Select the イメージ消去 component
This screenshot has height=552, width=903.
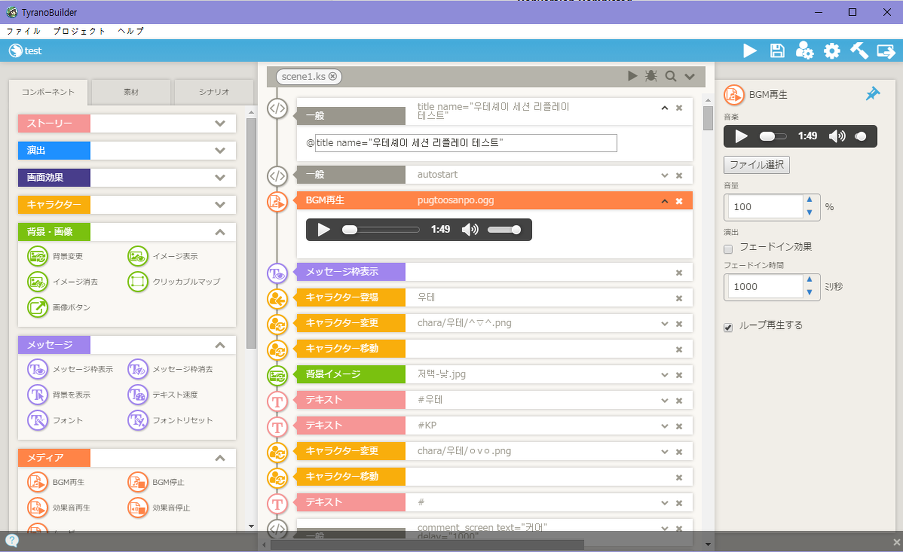tap(63, 281)
